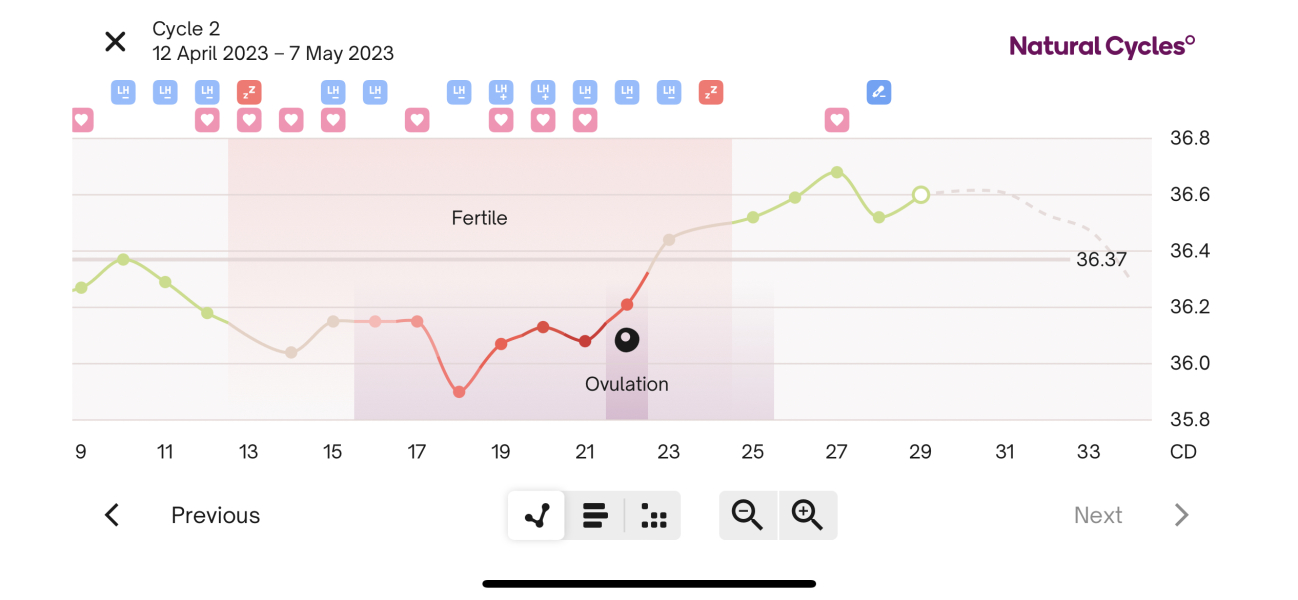Tap the heart icon above cycle day 17
Screen dimensions: 1298x600
(417, 120)
